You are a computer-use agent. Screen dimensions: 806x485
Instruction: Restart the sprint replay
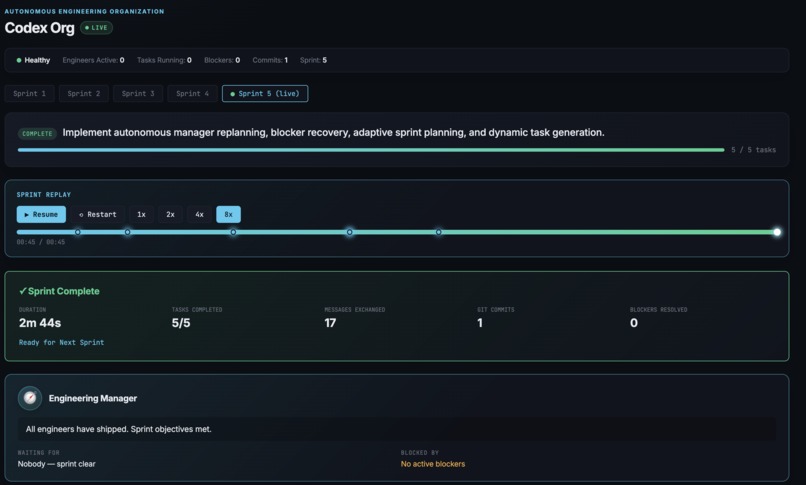98,214
